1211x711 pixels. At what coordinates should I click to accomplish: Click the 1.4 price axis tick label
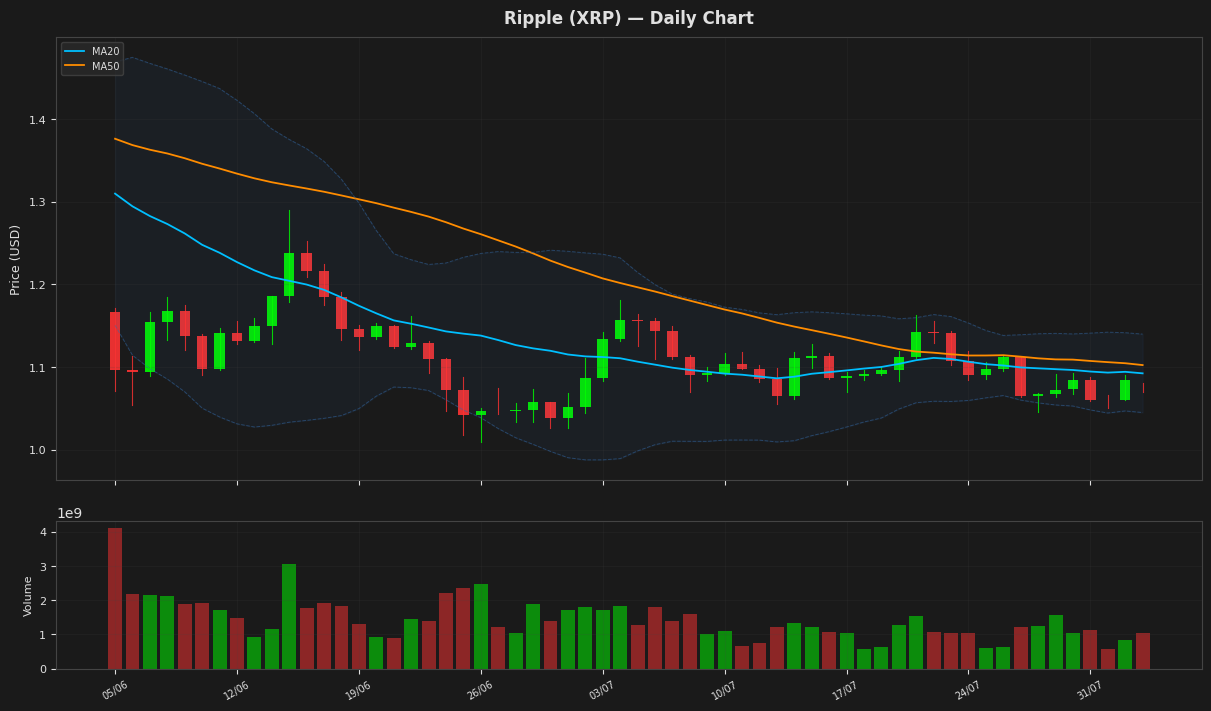click(x=39, y=120)
